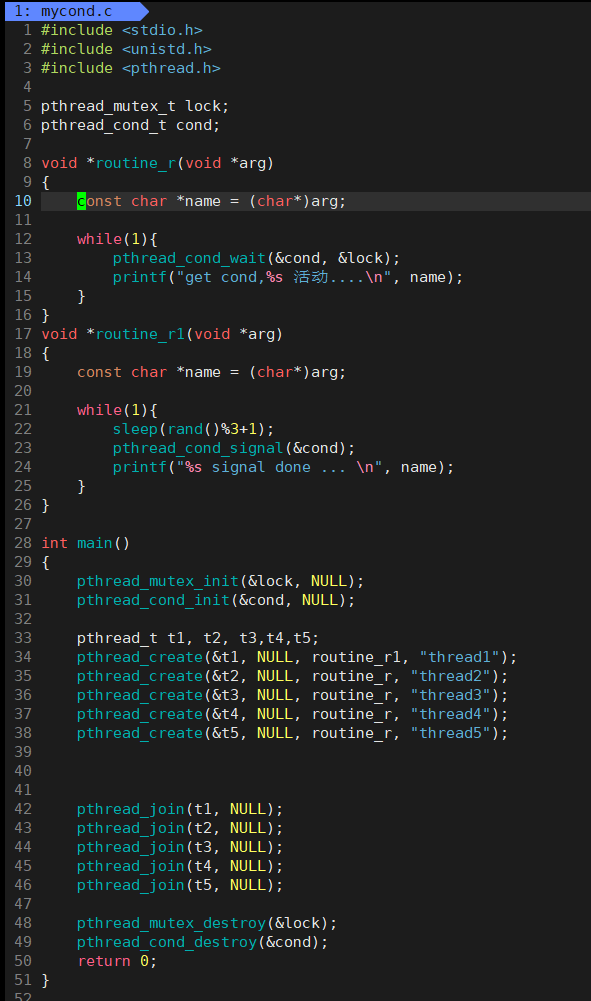Click pthread_cond_signal call on line 23
This screenshot has width=591, height=1001.
point(198,448)
